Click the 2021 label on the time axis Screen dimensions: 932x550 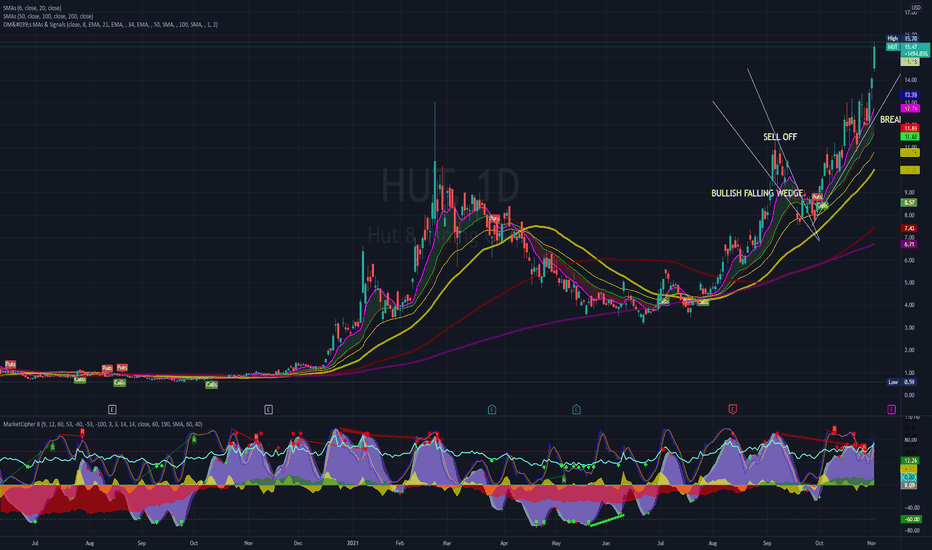pyautogui.click(x=353, y=543)
